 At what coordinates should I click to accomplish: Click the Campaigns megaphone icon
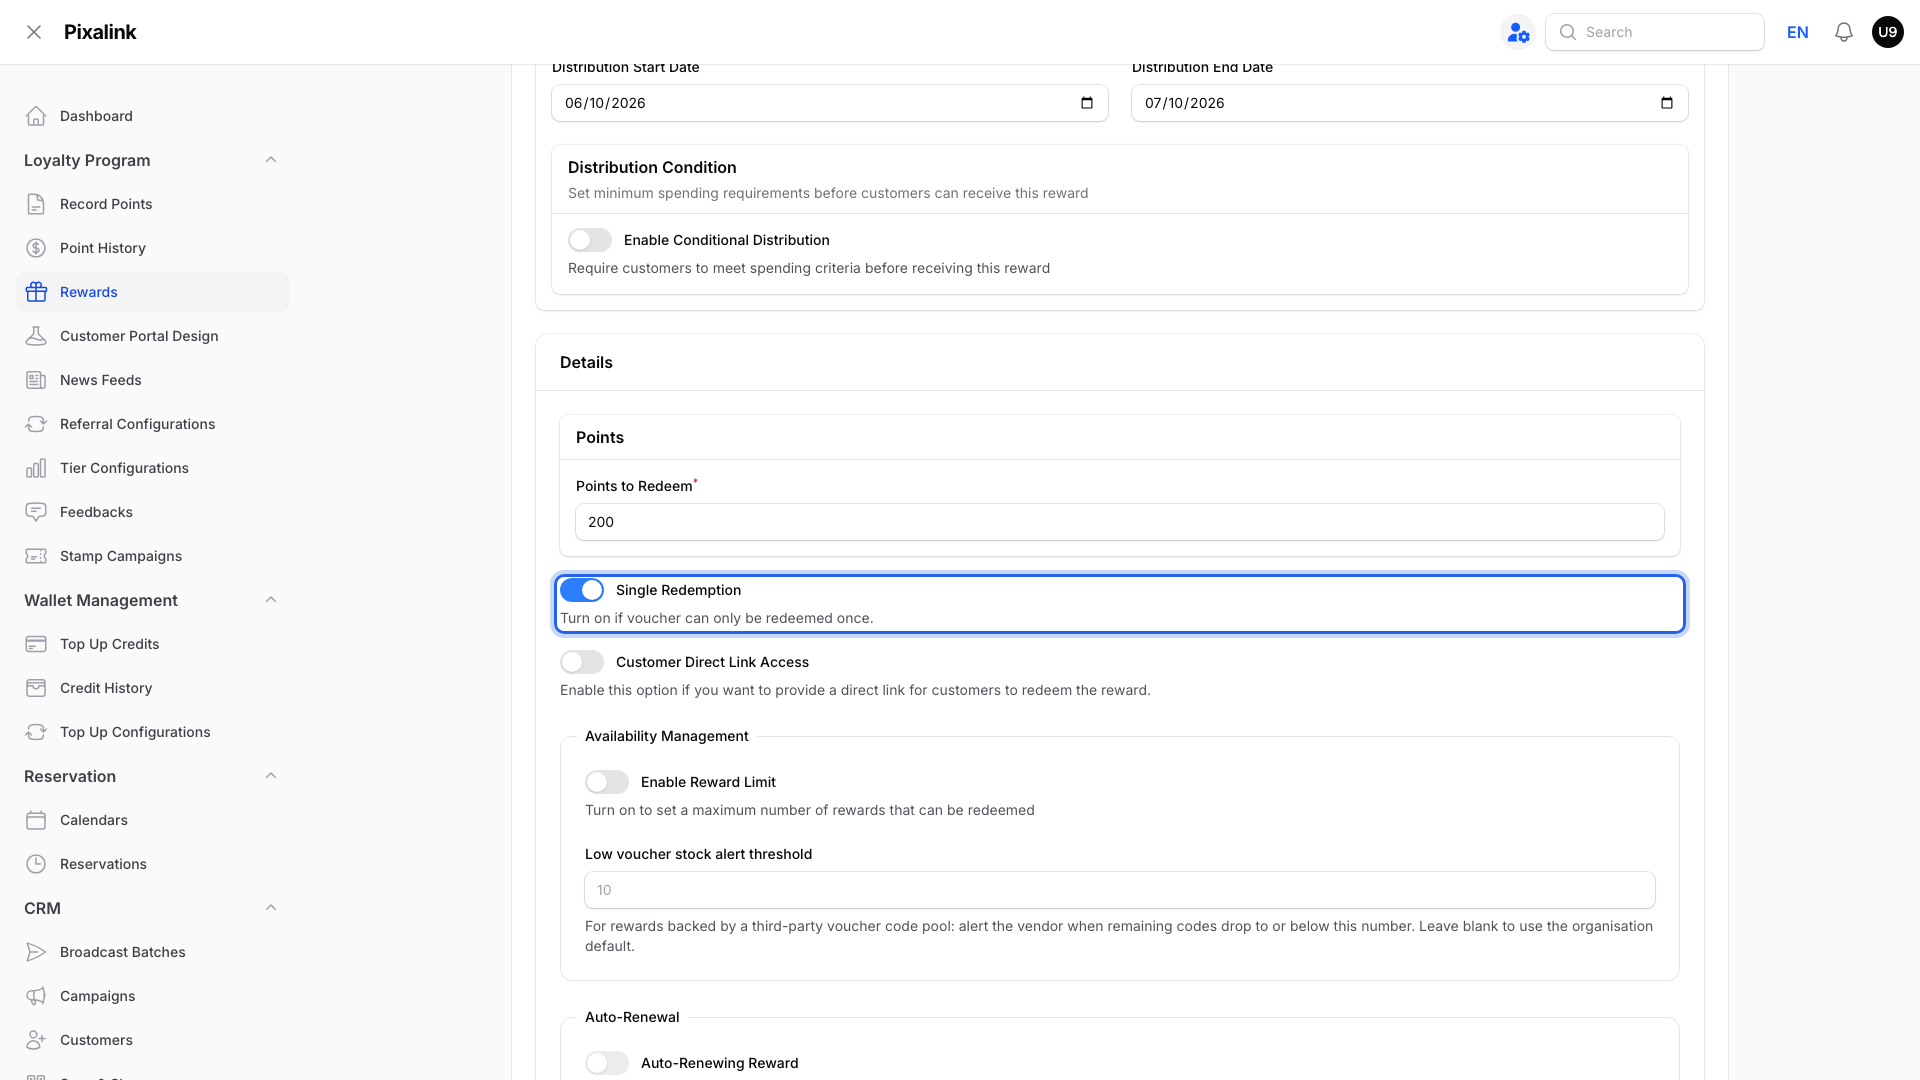[x=36, y=996]
